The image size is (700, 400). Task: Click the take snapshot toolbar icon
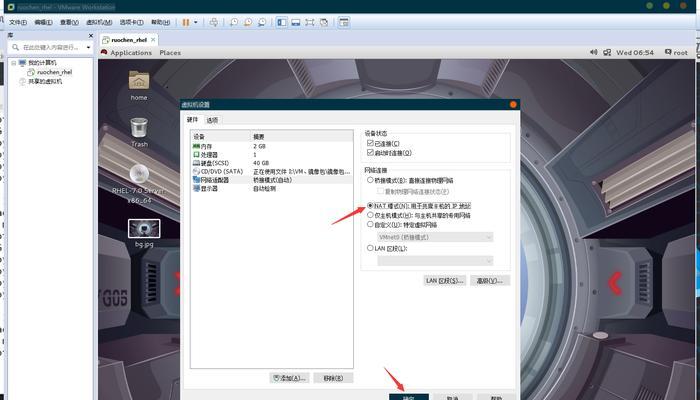click(x=233, y=22)
